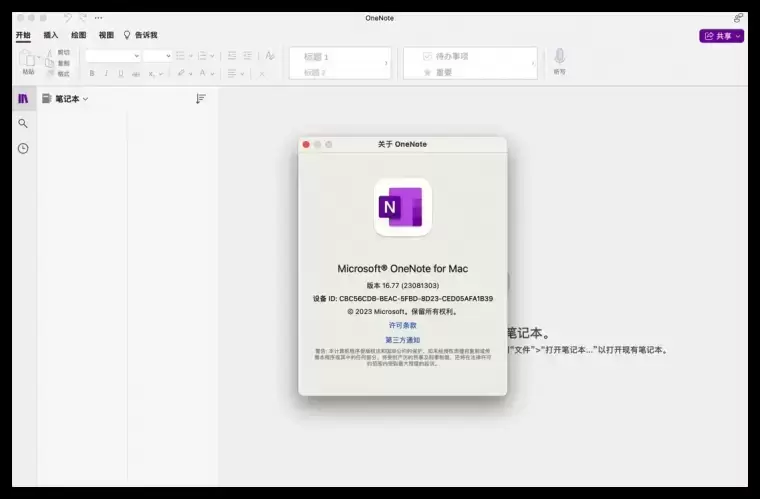Open the paste options arrow
Viewport: 760px width, 499px height.
(x=39, y=57)
